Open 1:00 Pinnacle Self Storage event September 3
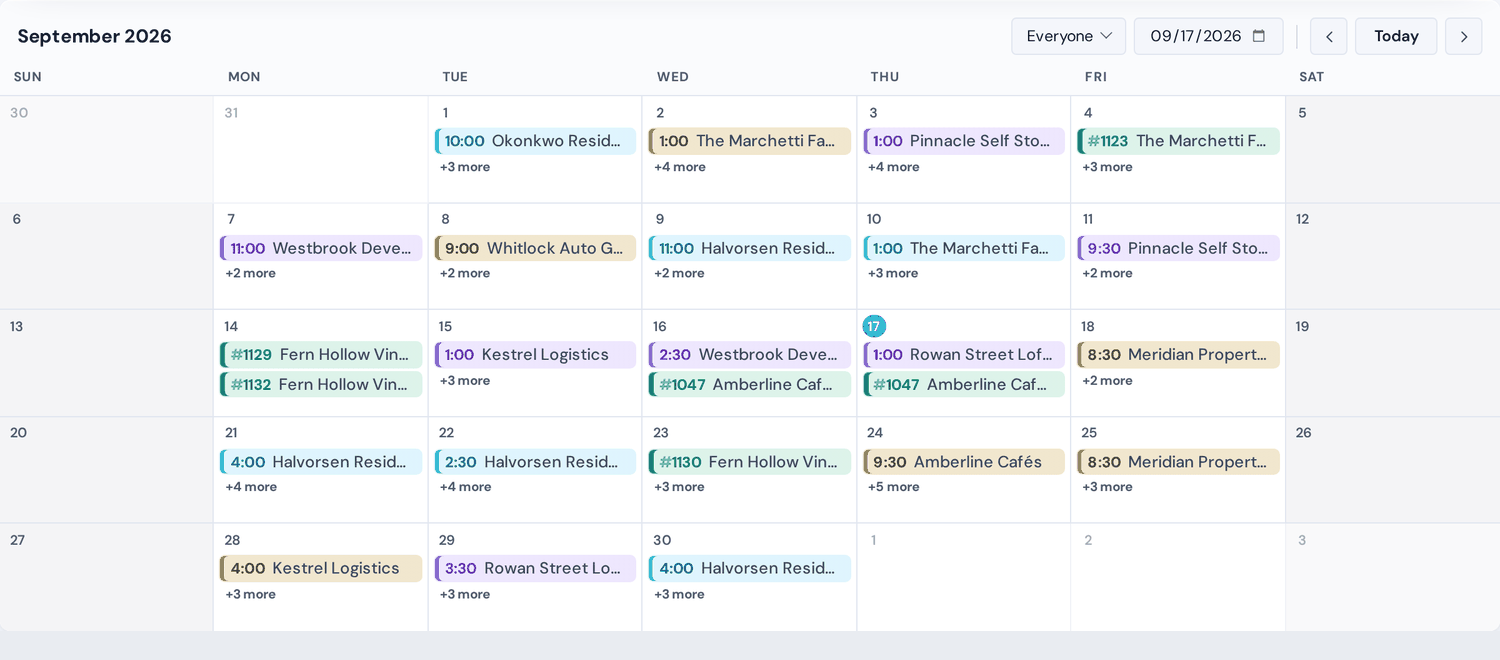Image resolution: width=1500 pixels, height=660 pixels. click(x=964, y=141)
